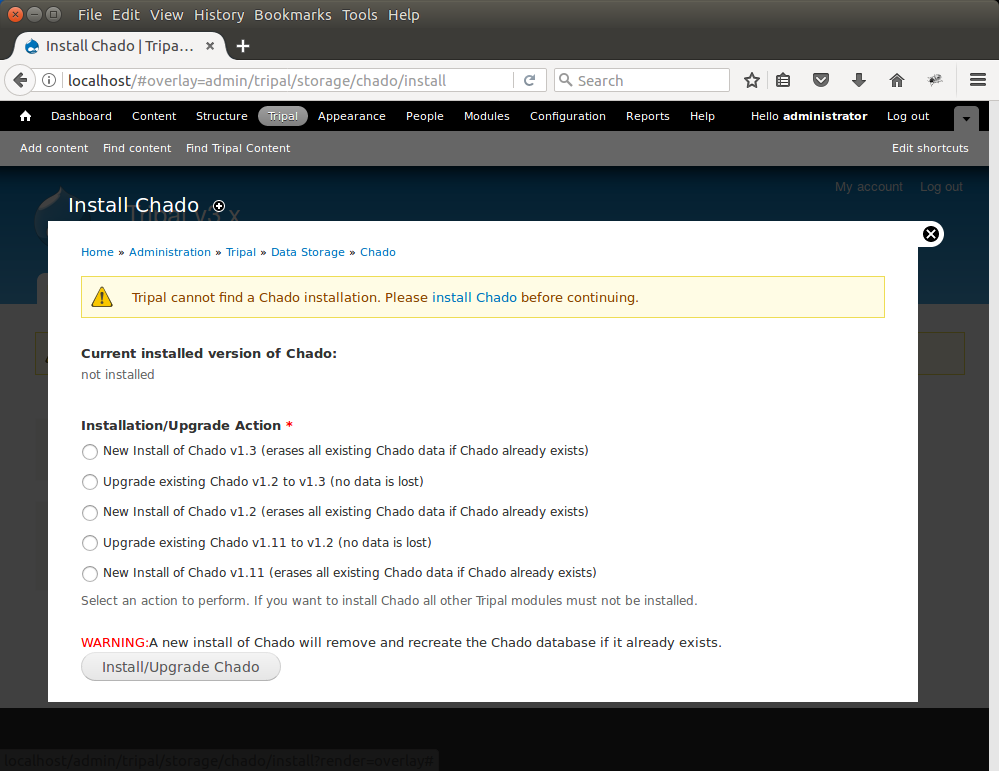
Task: Open the show bookmarks list icon
Action: pyautogui.click(x=784, y=81)
